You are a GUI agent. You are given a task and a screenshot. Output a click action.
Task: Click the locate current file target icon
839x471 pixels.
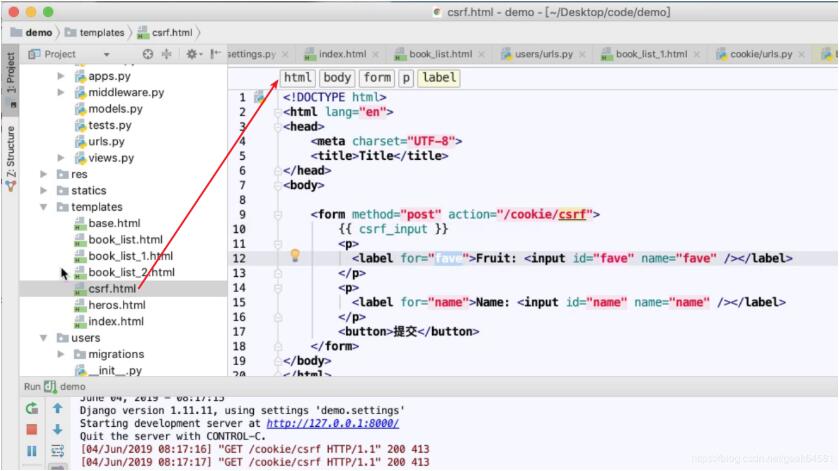click(x=149, y=54)
